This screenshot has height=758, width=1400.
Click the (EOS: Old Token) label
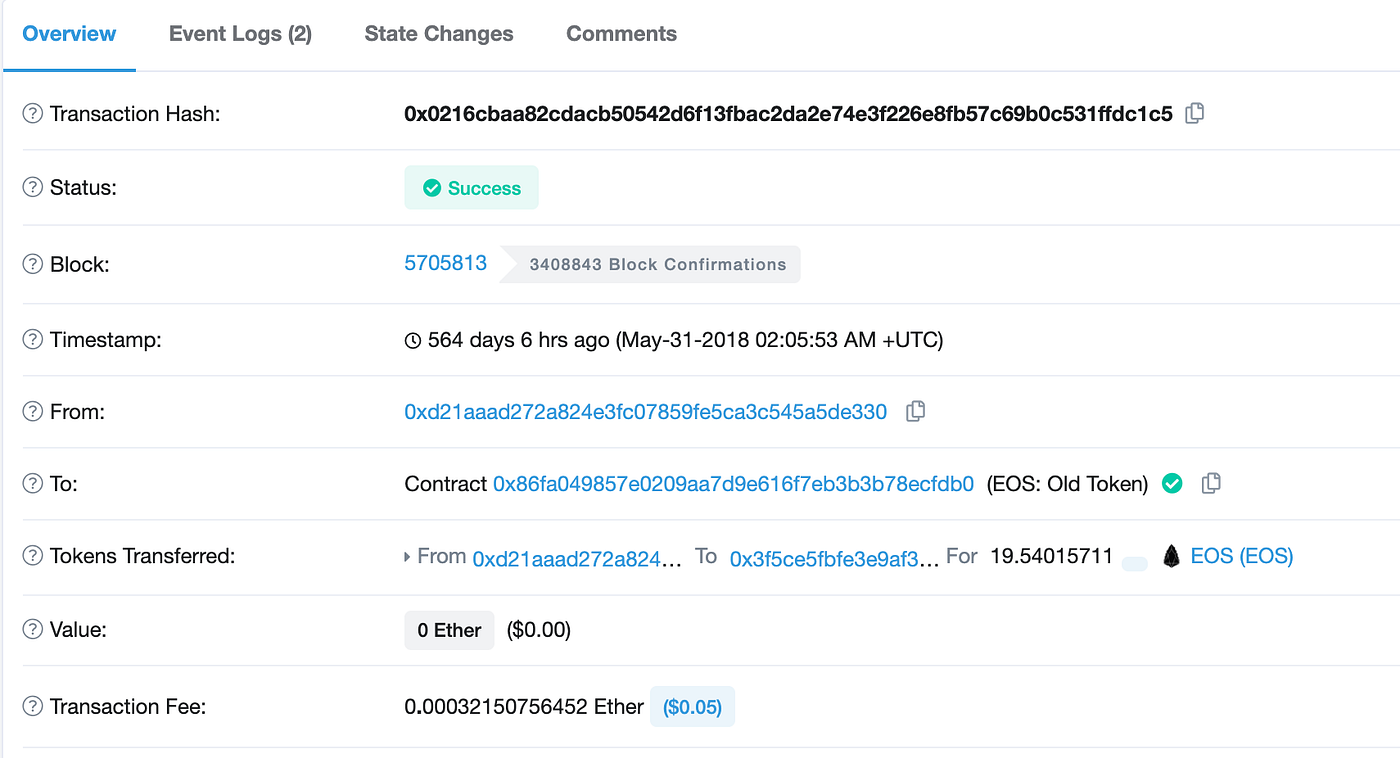click(x=1067, y=484)
